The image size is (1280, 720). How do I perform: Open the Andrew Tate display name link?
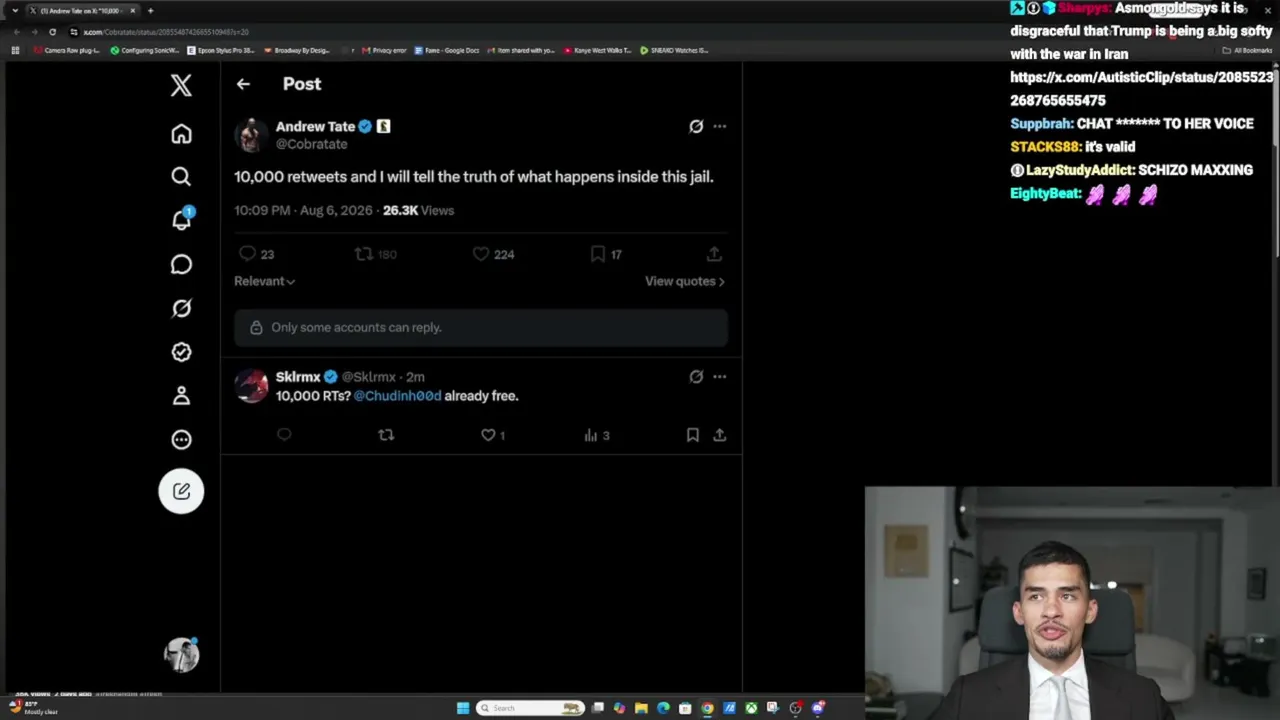[315, 126]
